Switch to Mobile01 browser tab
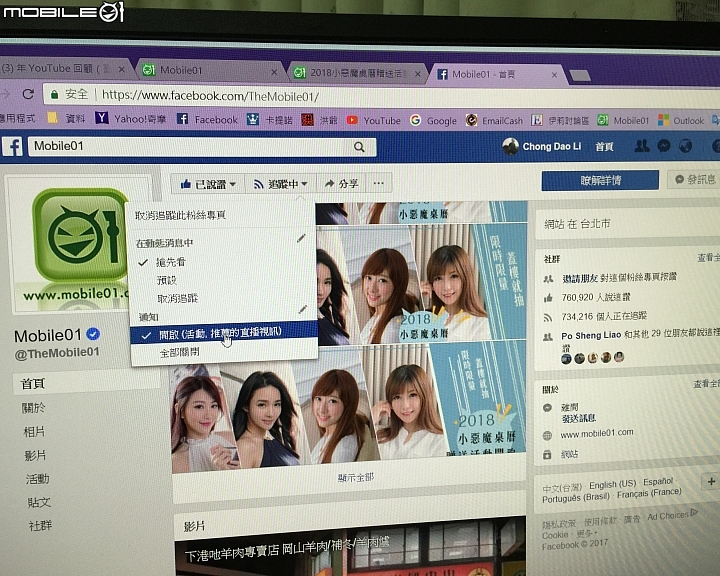Image resolution: width=720 pixels, height=576 pixels. (209, 71)
